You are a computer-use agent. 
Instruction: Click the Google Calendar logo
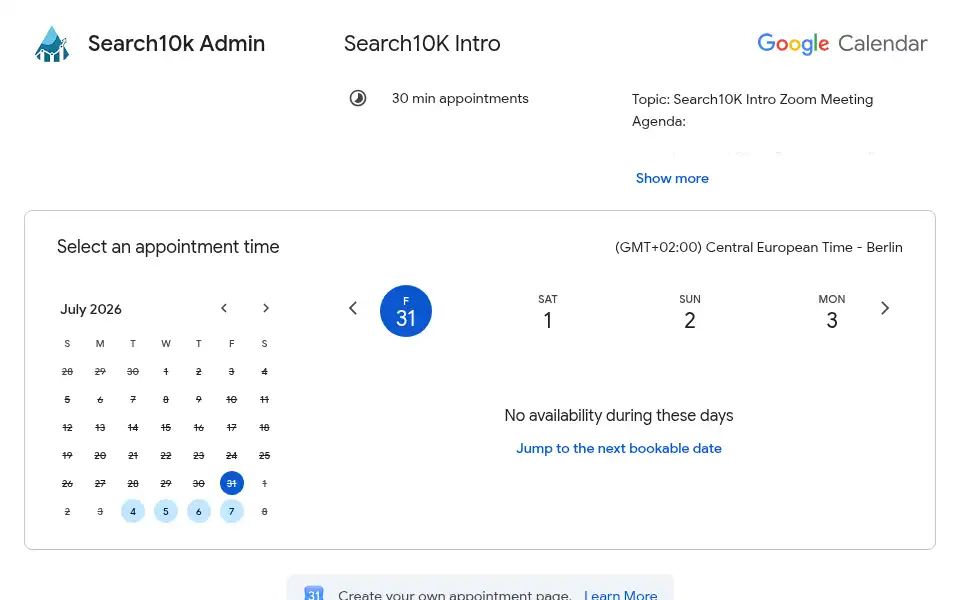click(842, 43)
